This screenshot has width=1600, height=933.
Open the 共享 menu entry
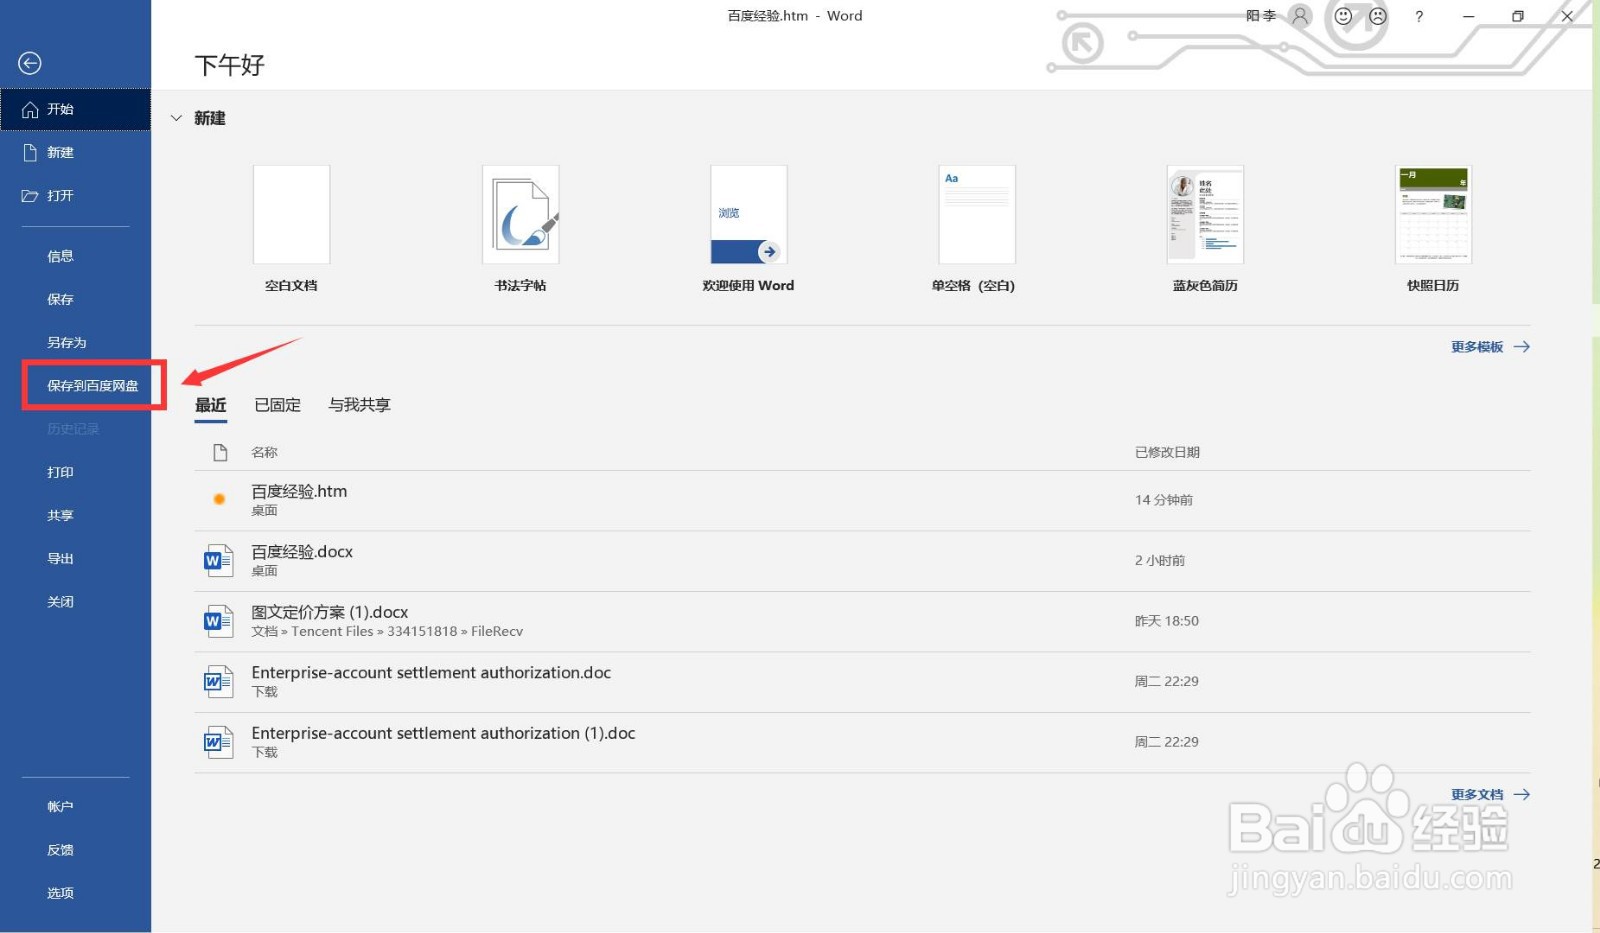[60, 515]
